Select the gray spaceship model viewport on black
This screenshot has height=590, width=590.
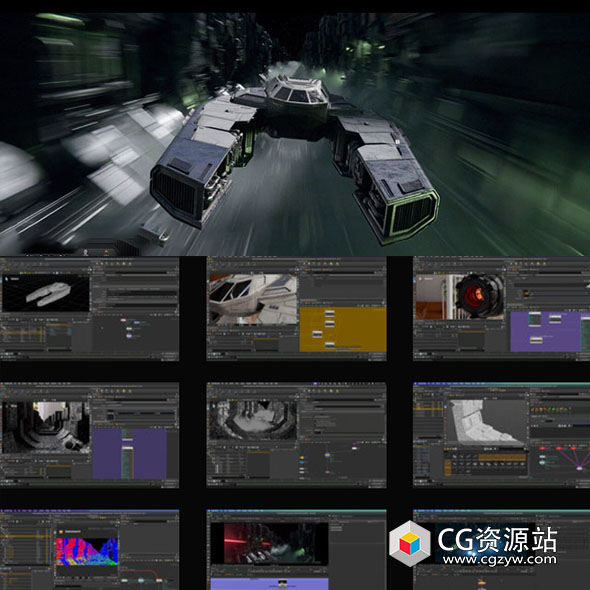46,293
